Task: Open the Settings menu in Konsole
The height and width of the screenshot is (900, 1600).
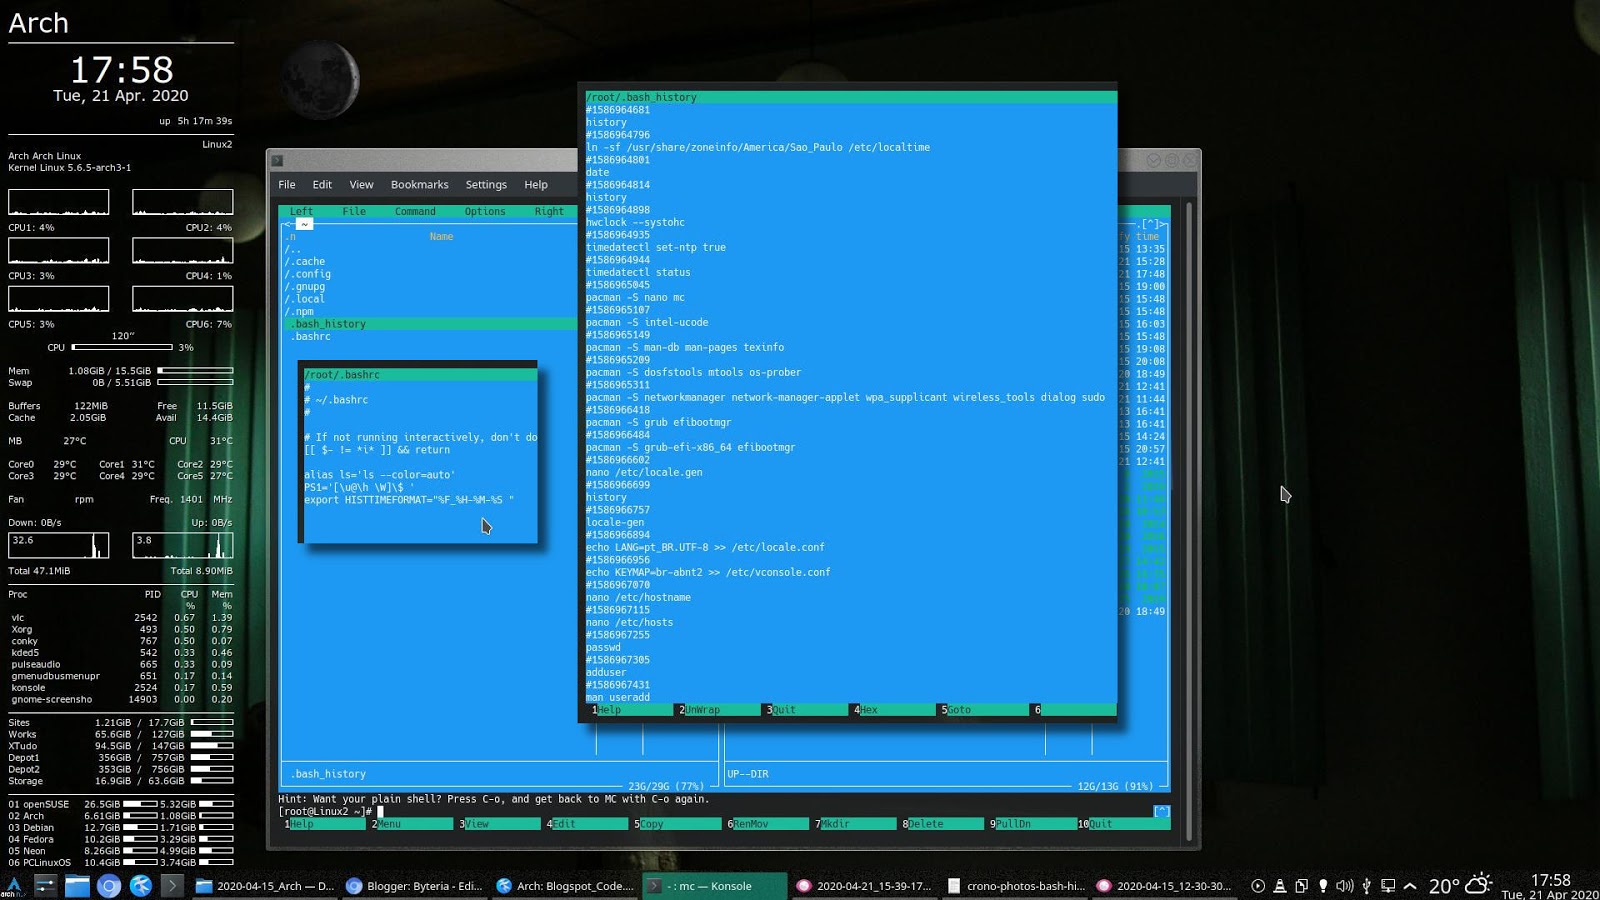Action: [x=486, y=184]
